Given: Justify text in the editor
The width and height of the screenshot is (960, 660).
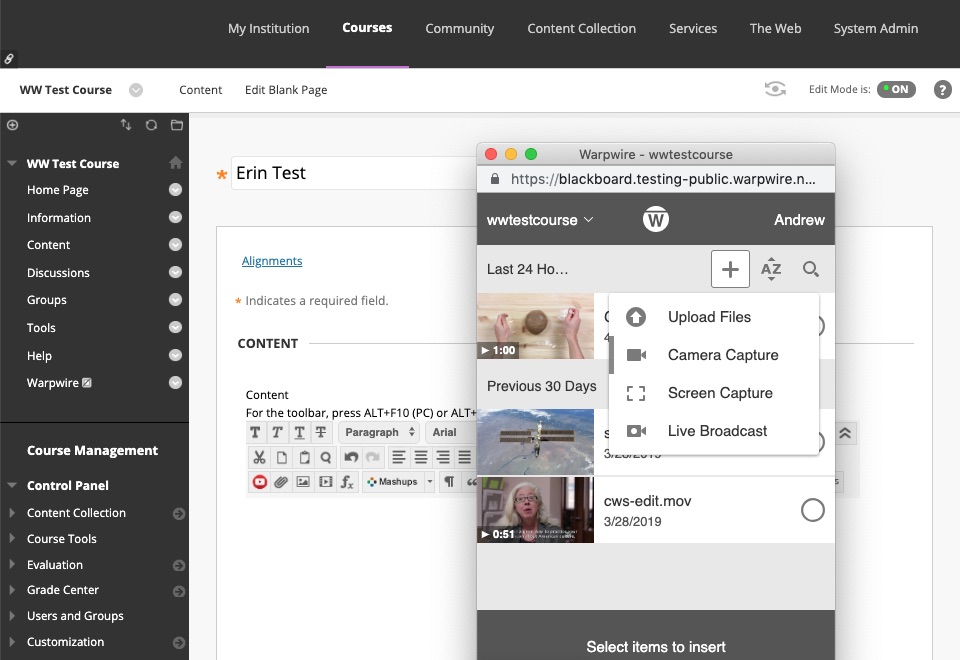Looking at the screenshot, I should click(x=465, y=457).
